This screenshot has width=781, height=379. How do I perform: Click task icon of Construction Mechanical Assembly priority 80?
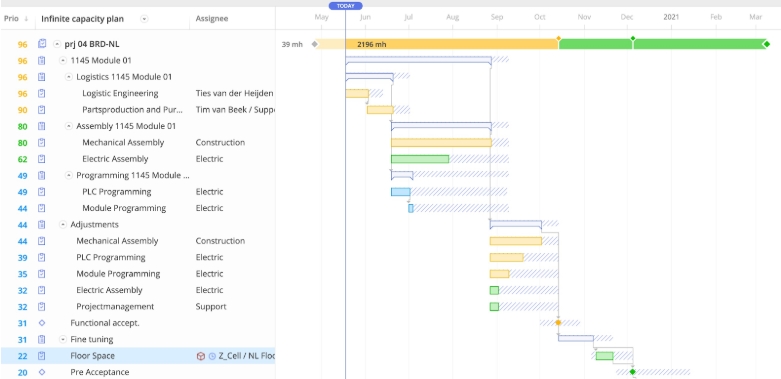click(x=42, y=143)
